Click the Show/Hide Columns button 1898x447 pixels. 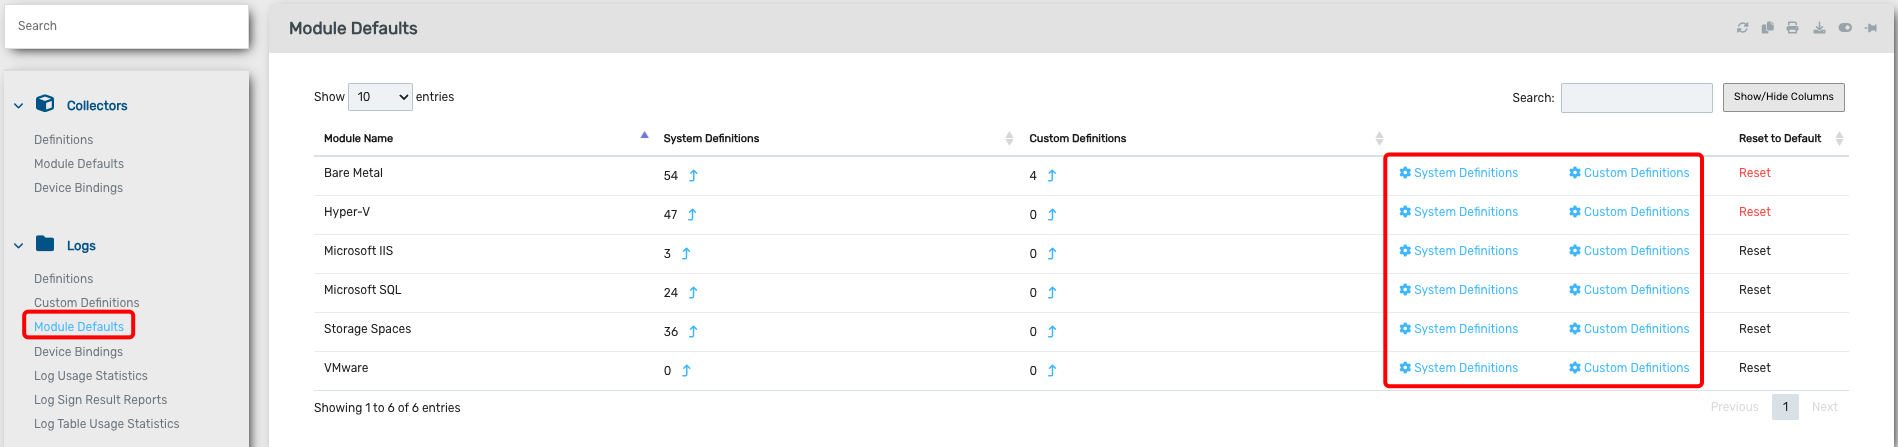1784,97
